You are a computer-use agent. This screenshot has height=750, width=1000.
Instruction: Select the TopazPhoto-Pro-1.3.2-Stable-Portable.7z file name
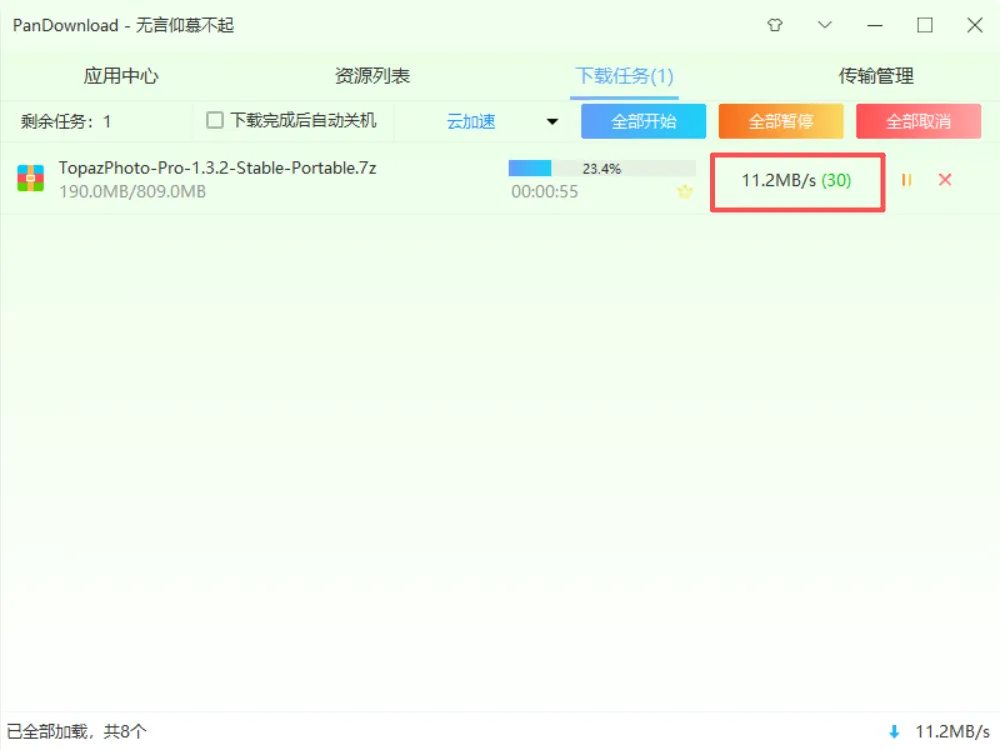(217, 168)
